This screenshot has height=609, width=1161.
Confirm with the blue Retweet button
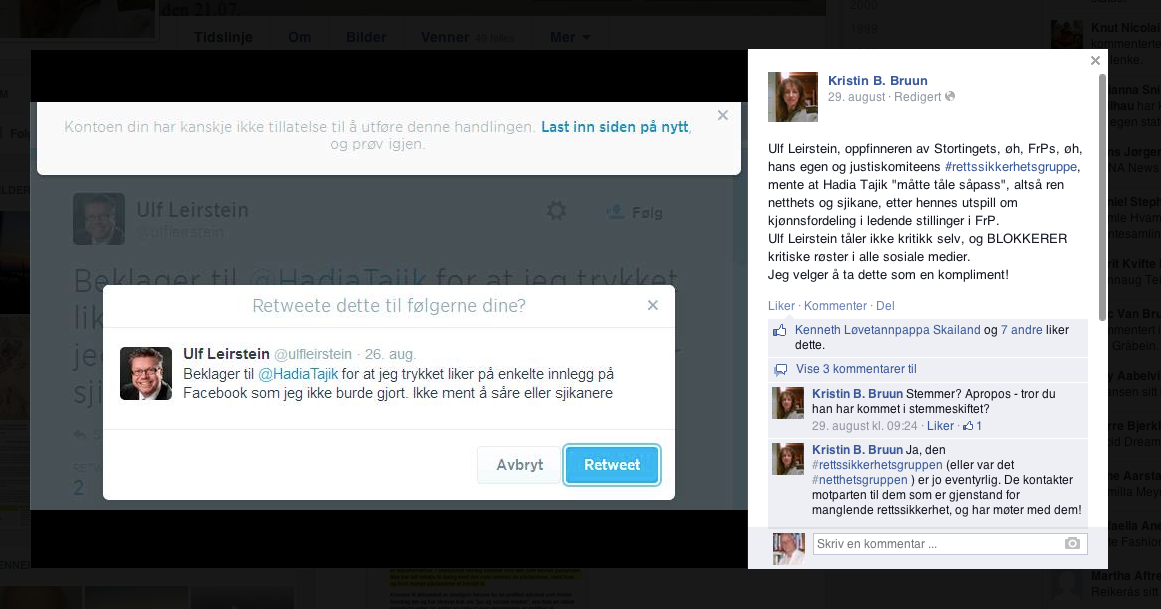pos(612,465)
